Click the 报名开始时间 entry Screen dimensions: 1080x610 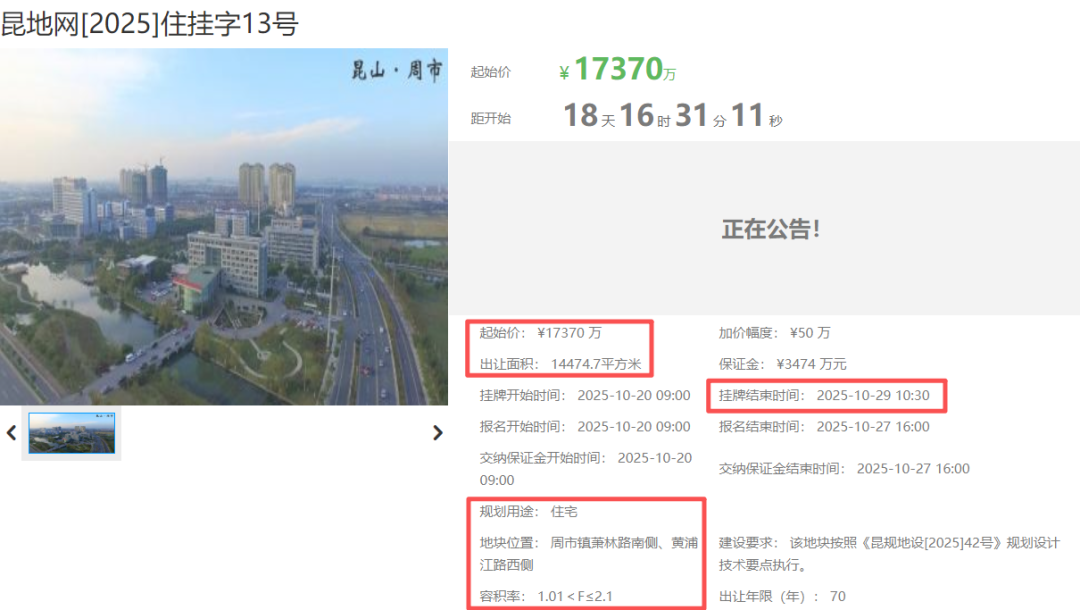(x=584, y=426)
